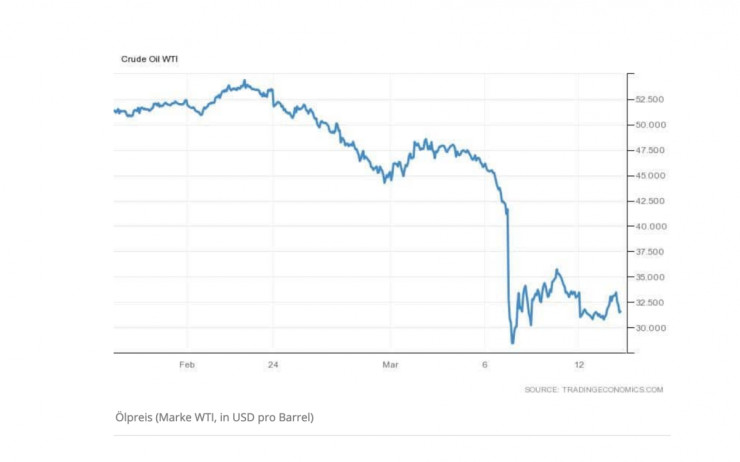The image size is (740, 462).
Task: Click the Mar date label on x-axis
Action: [x=392, y=366]
